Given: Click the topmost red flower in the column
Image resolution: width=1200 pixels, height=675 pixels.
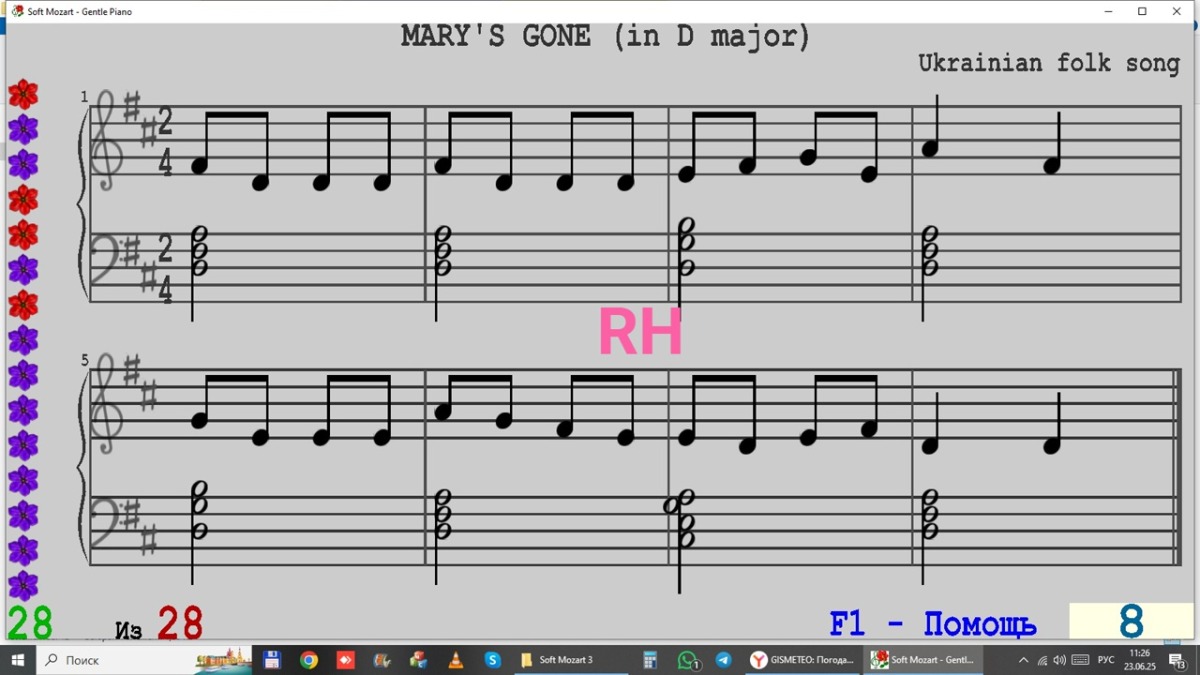Looking at the screenshot, I should click(23, 95).
